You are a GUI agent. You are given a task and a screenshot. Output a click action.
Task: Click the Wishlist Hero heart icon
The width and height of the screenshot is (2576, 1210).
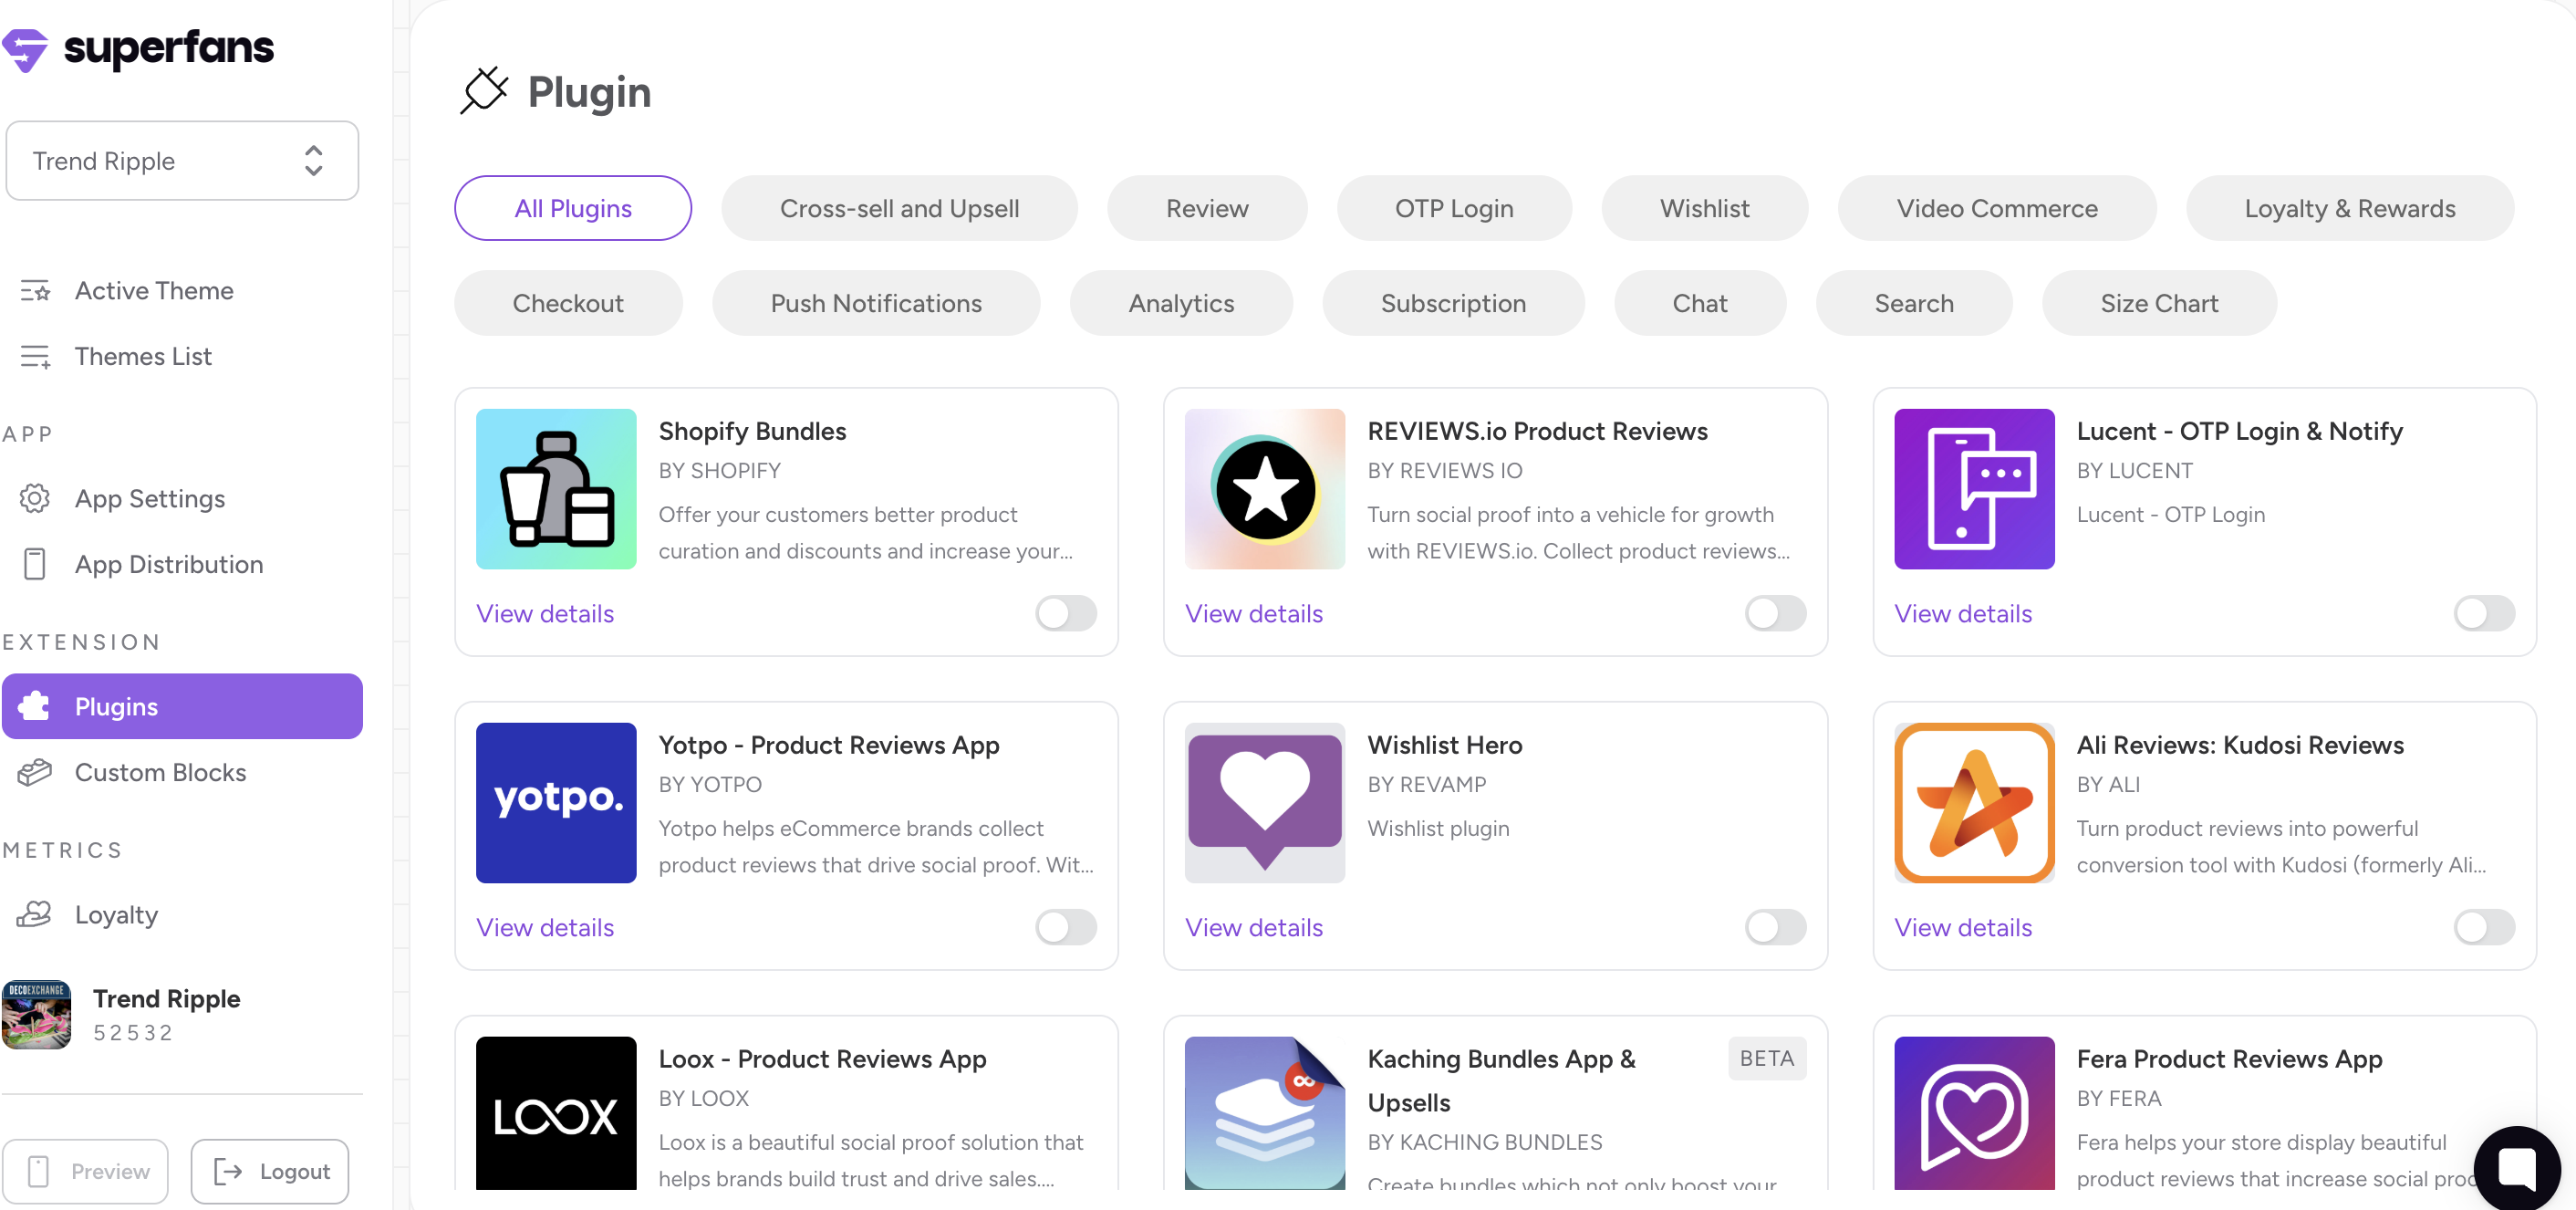pos(1264,802)
